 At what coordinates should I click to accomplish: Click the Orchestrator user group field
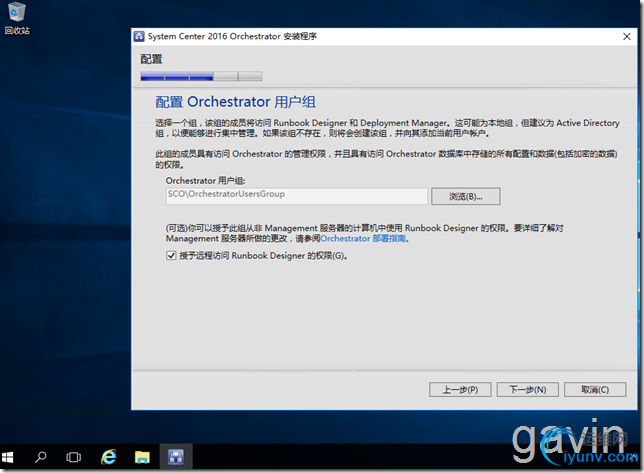(x=297, y=196)
